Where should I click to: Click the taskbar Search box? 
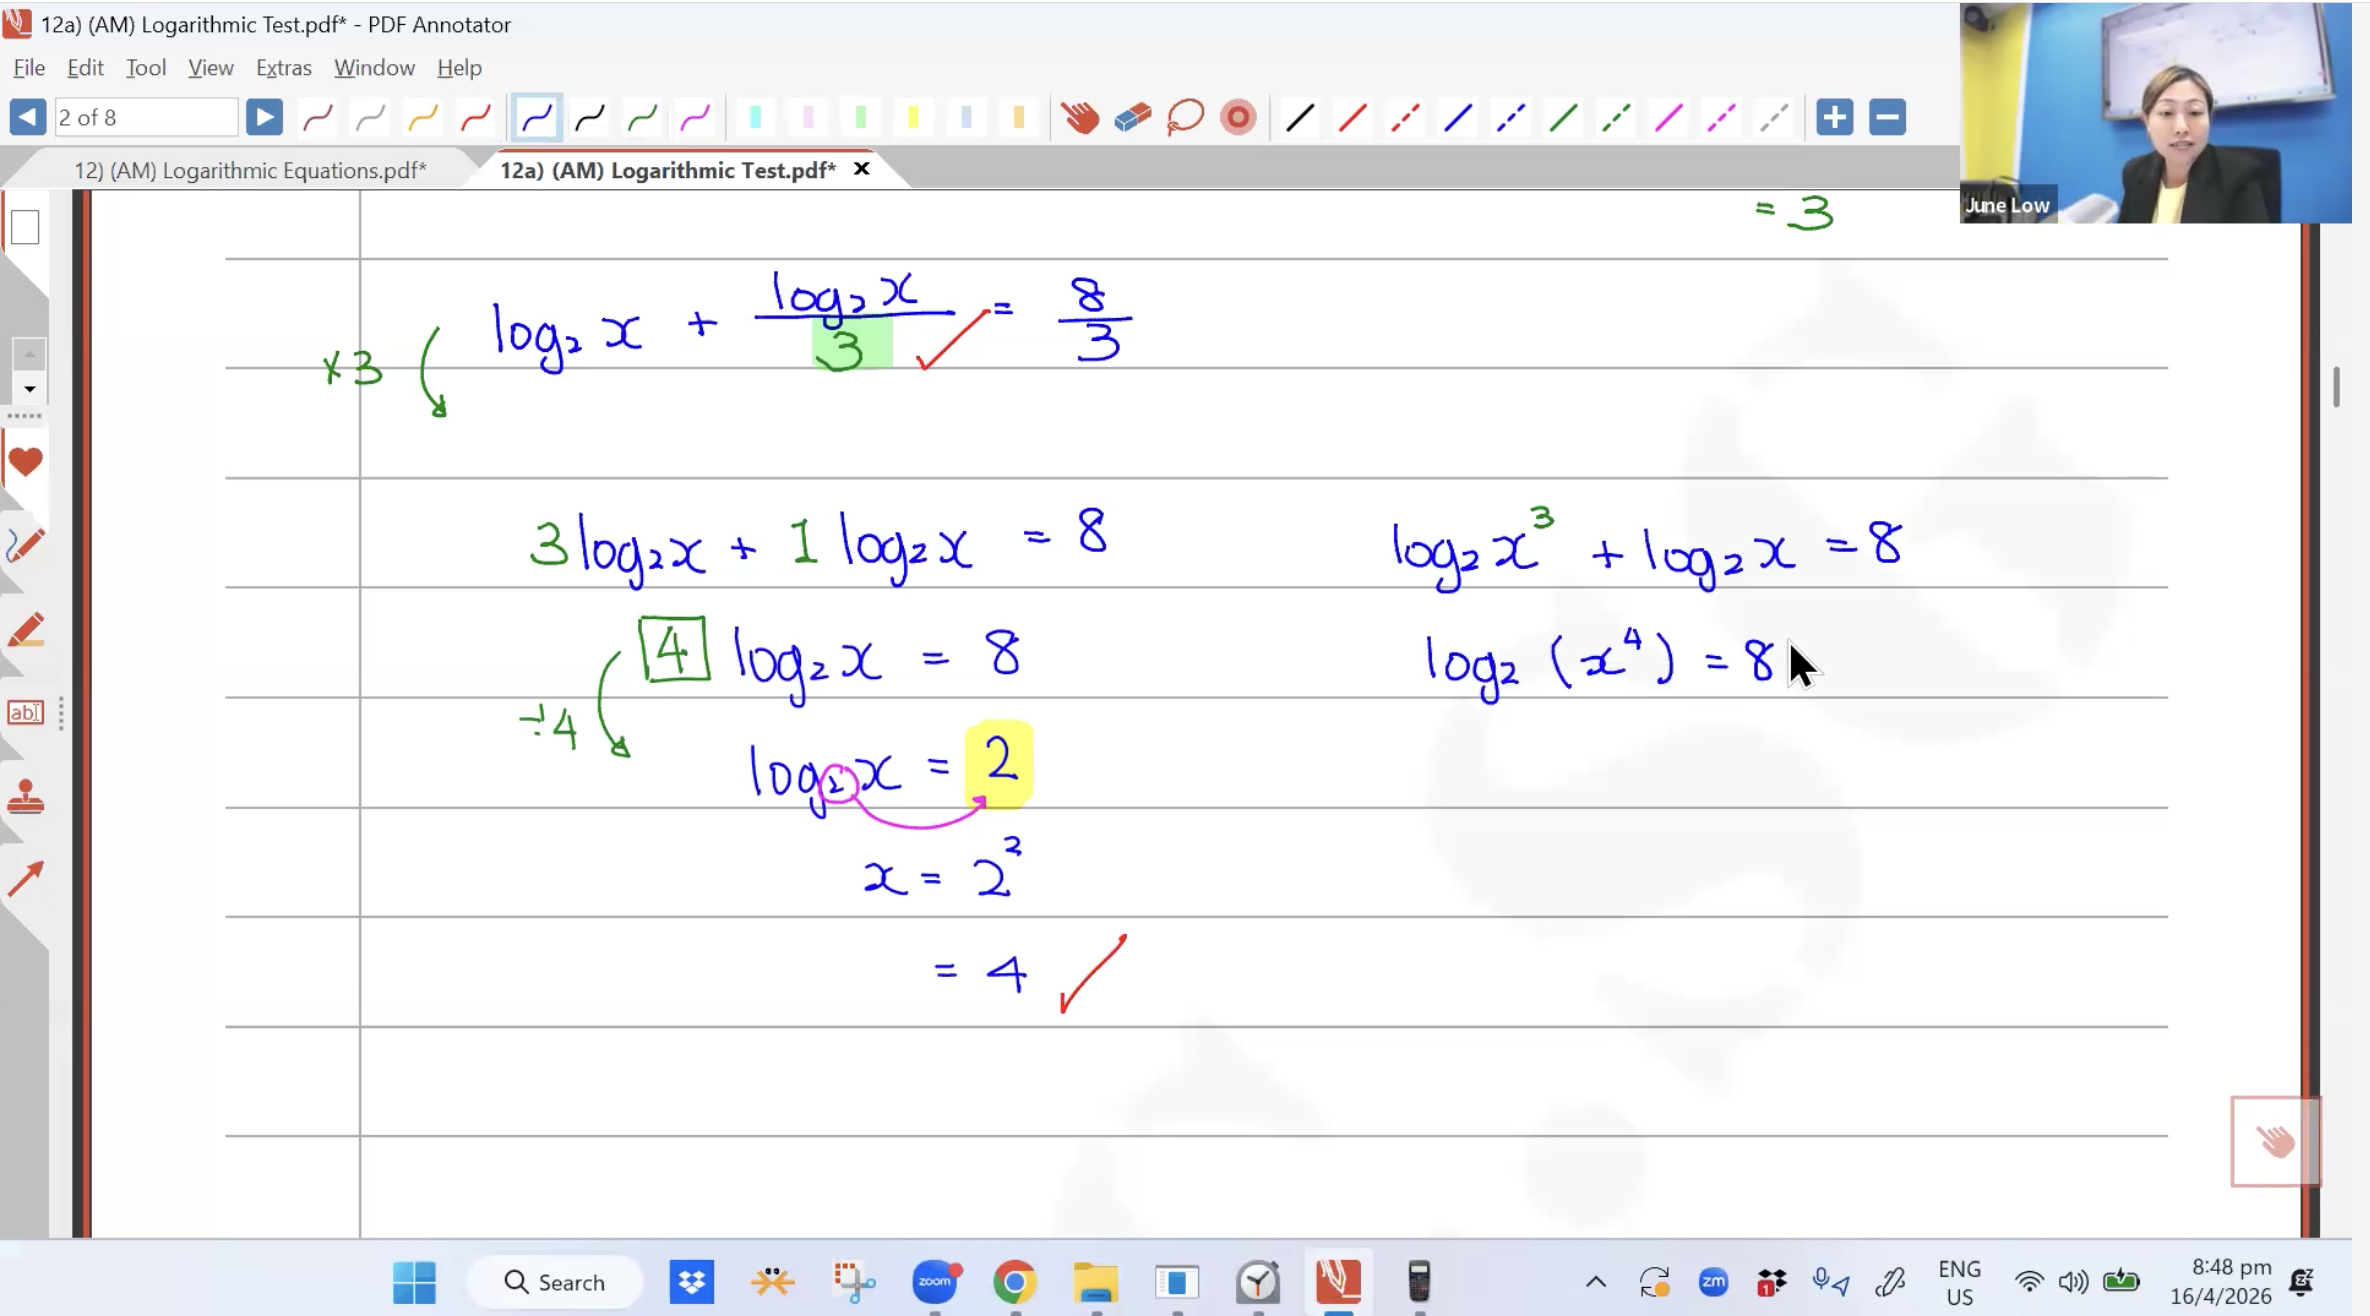[555, 1282]
